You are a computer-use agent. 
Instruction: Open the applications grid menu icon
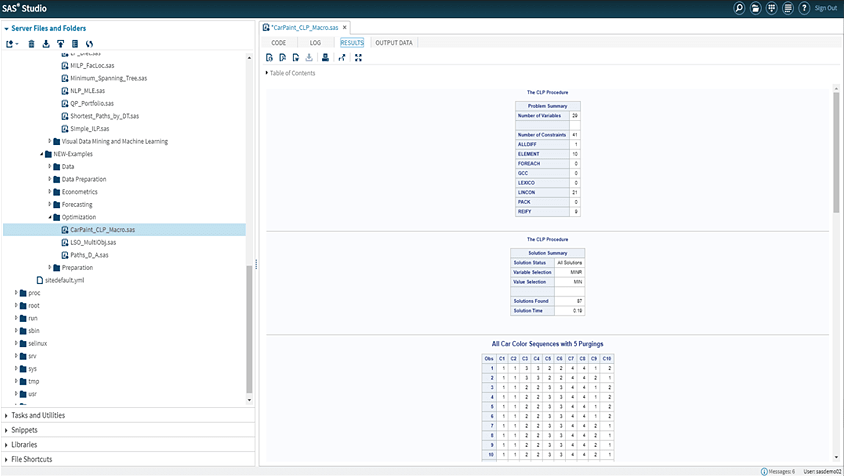(x=771, y=8)
